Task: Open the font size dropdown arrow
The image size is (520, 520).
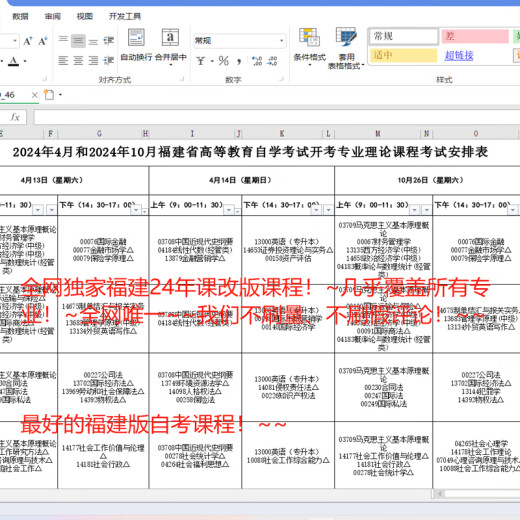Action: (x=15, y=41)
